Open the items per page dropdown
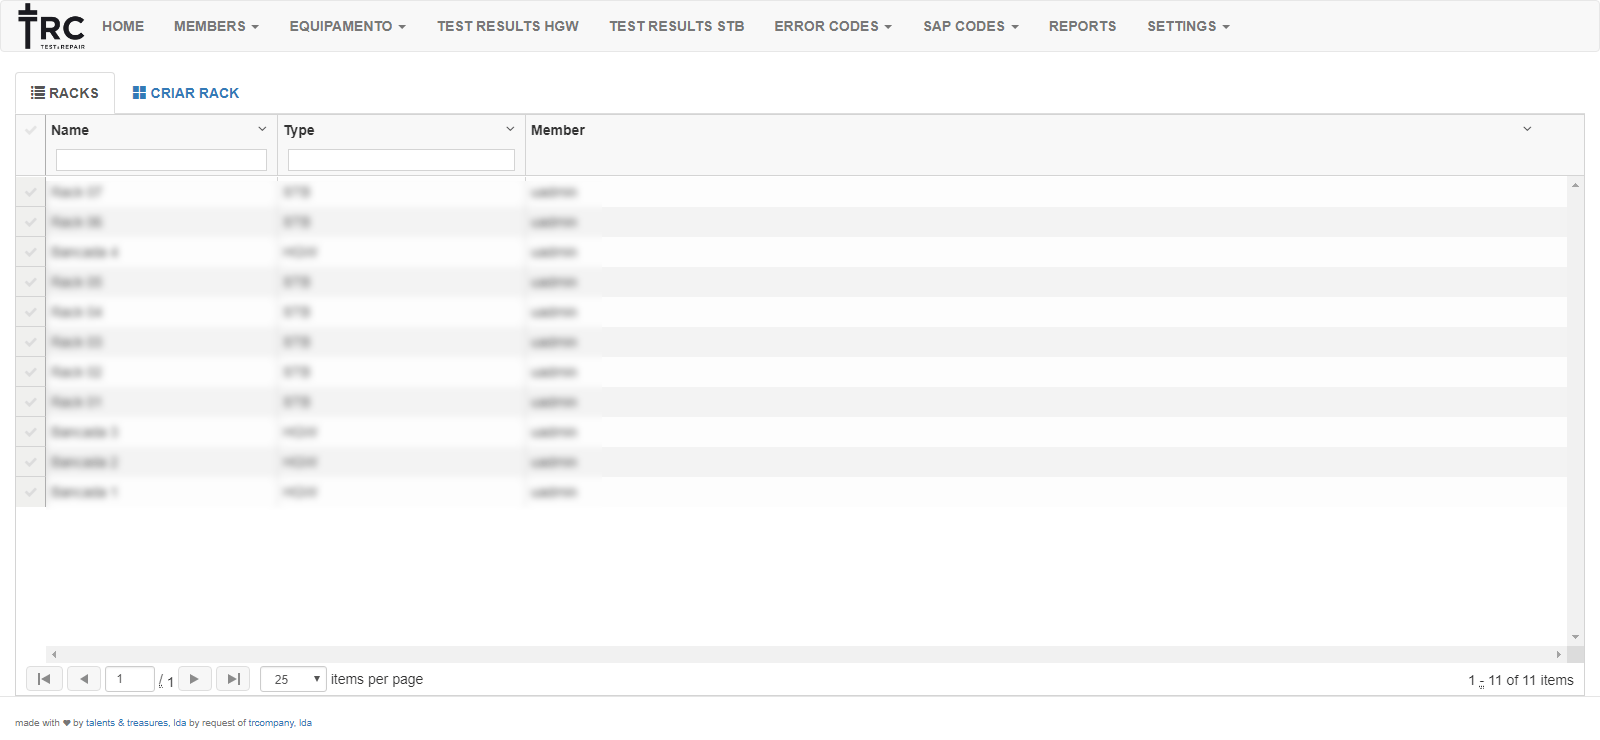This screenshot has height=740, width=1600. tap(293, 679)
